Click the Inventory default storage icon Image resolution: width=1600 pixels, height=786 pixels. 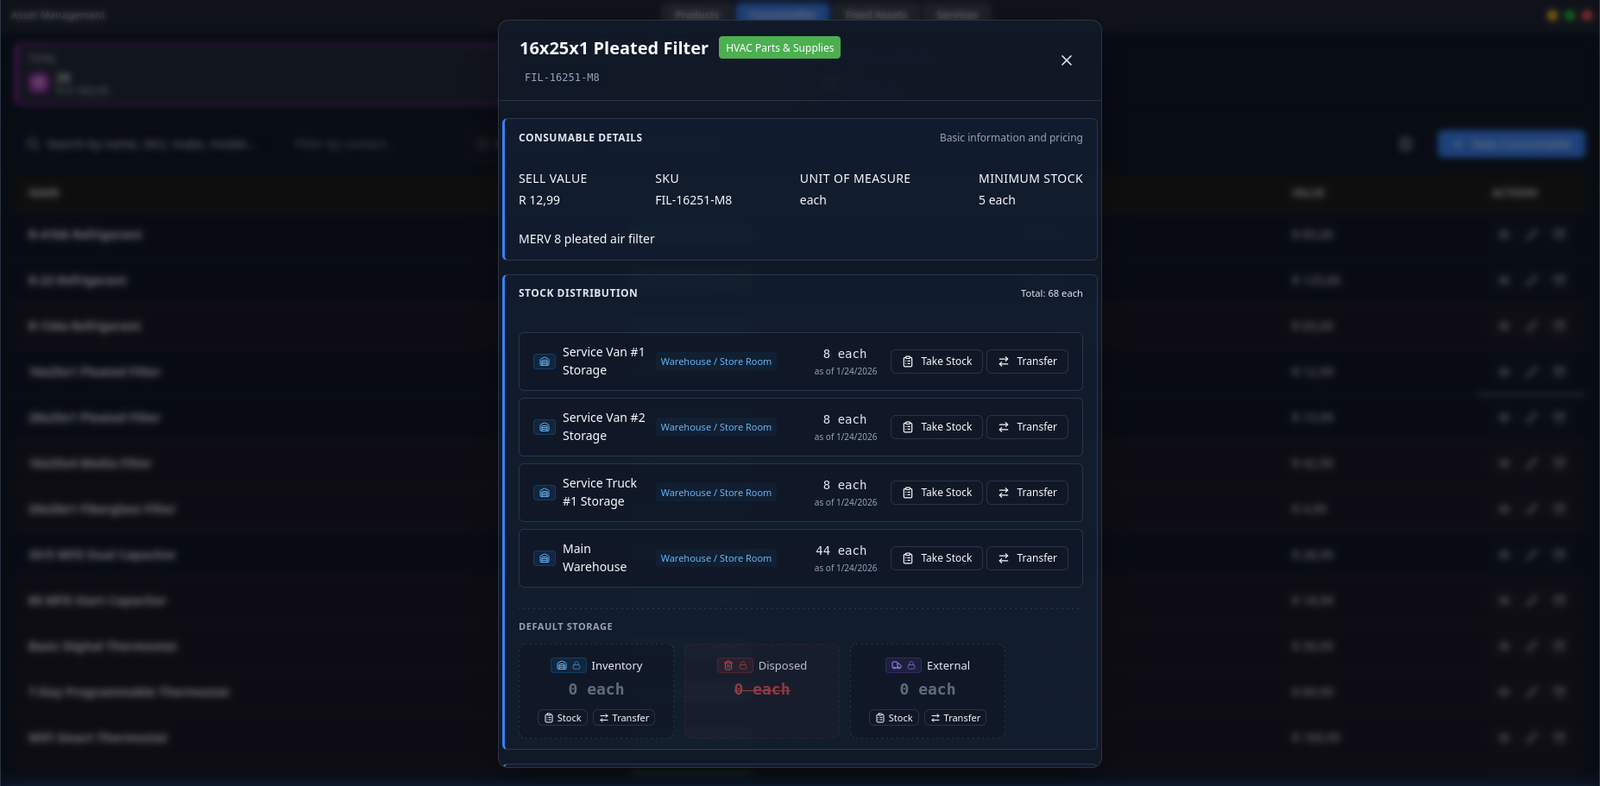point(562,666)
